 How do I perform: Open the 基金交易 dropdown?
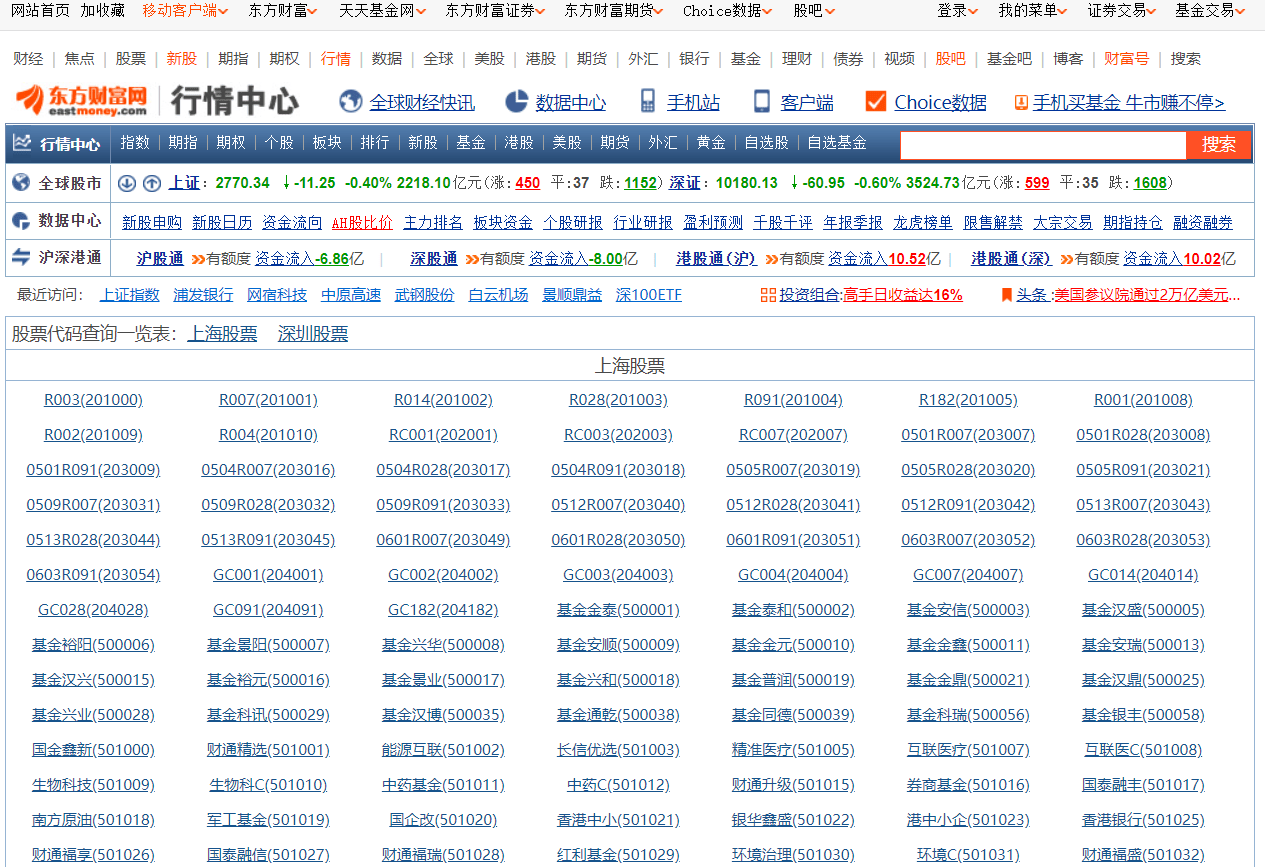1211,11
